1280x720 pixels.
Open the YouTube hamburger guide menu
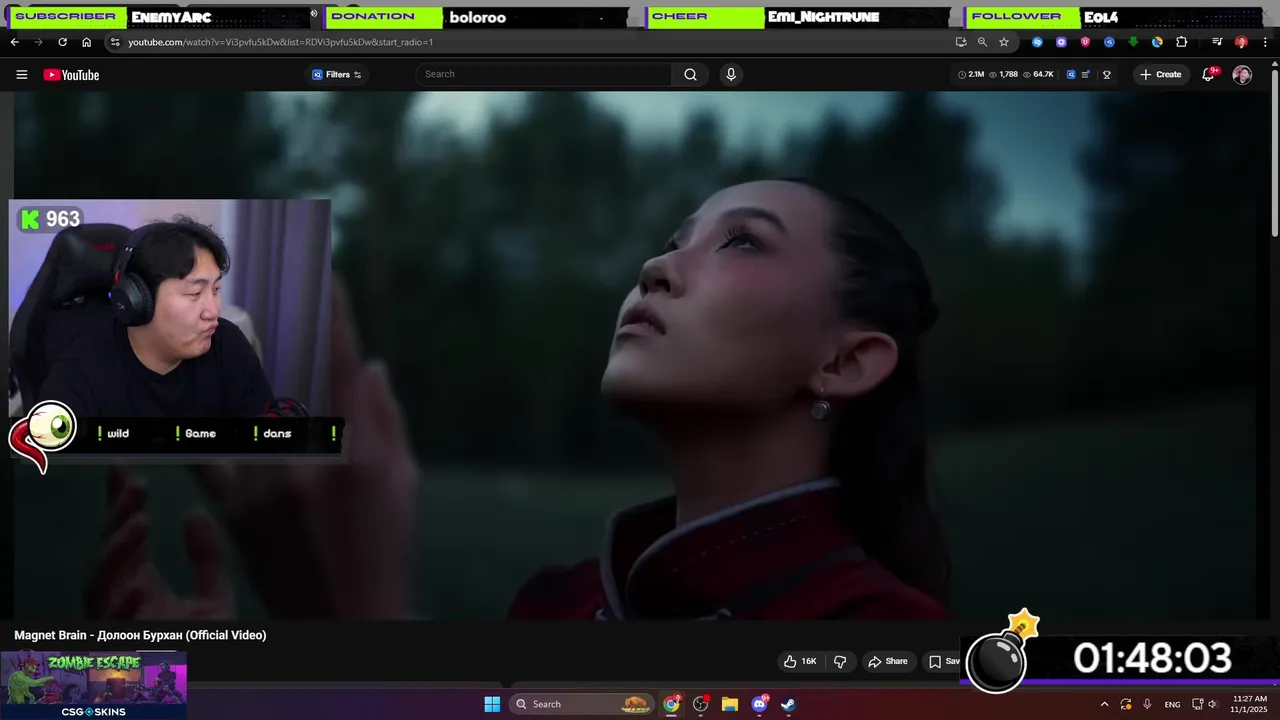pos(21,75)
